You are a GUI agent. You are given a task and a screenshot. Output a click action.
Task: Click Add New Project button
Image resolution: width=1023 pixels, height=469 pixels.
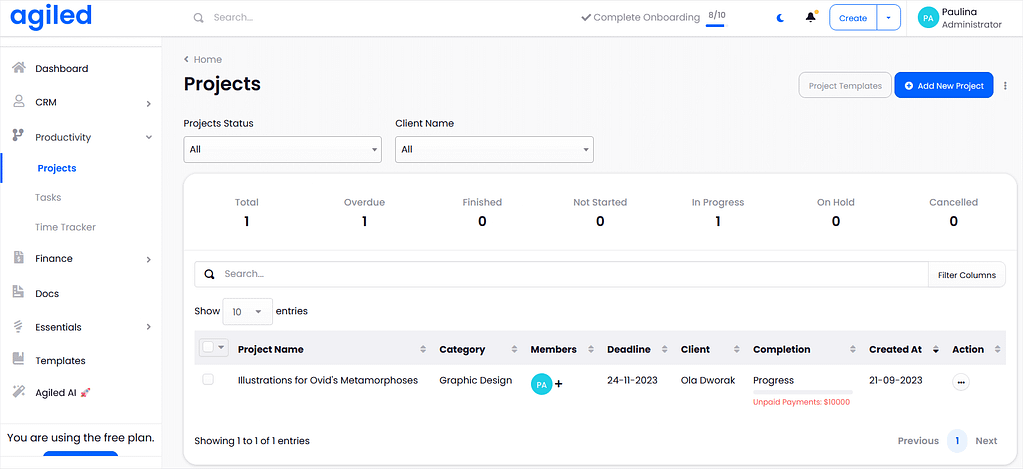[x=943, y=85]
